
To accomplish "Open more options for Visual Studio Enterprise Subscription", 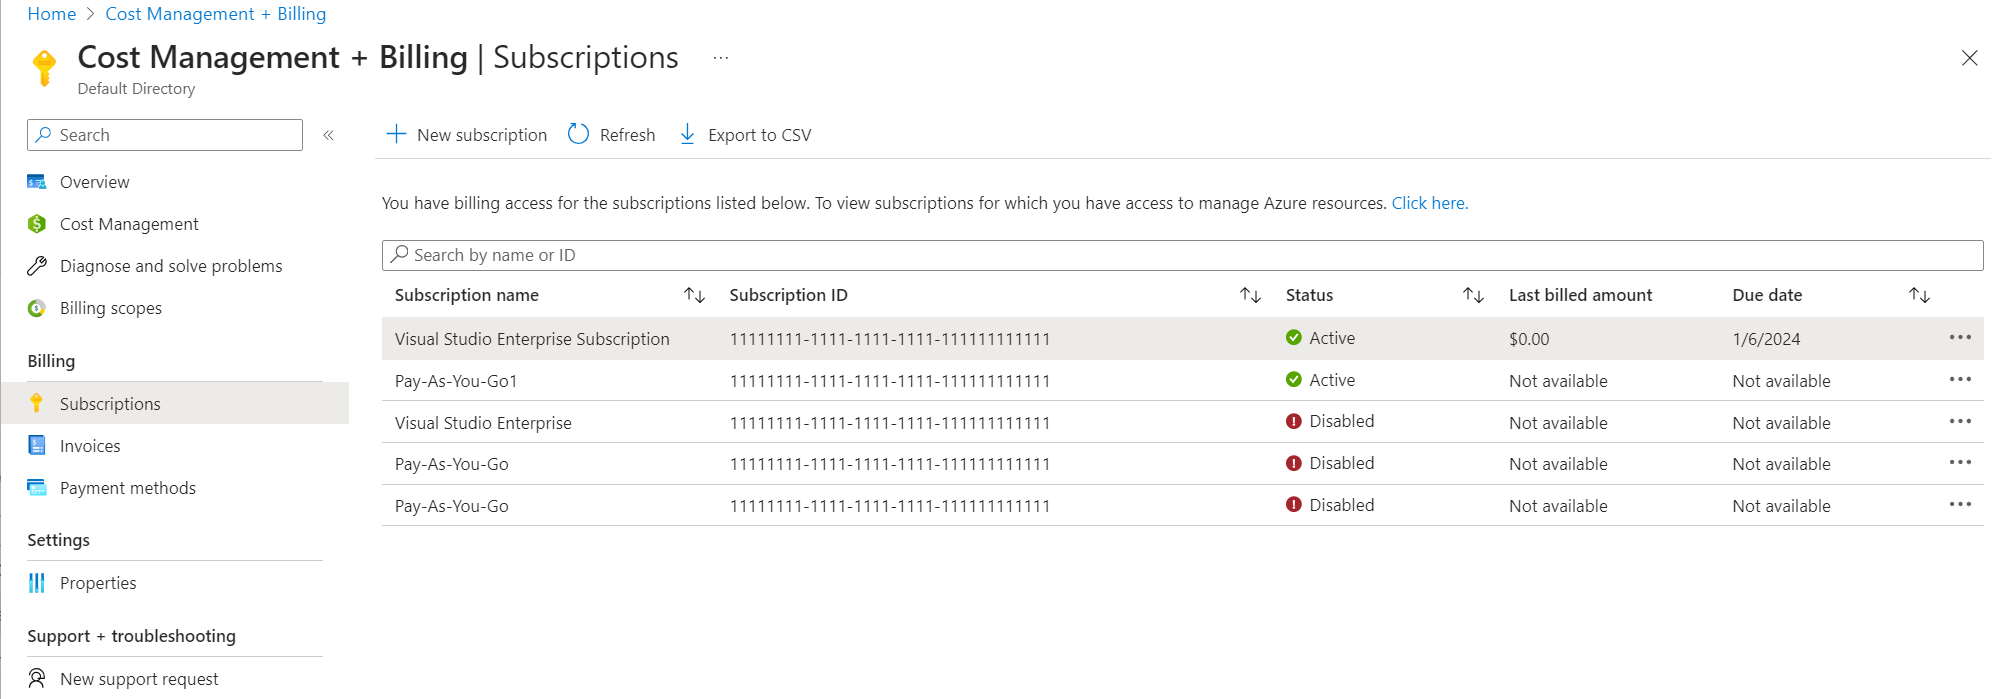I will pos(1960,338).
